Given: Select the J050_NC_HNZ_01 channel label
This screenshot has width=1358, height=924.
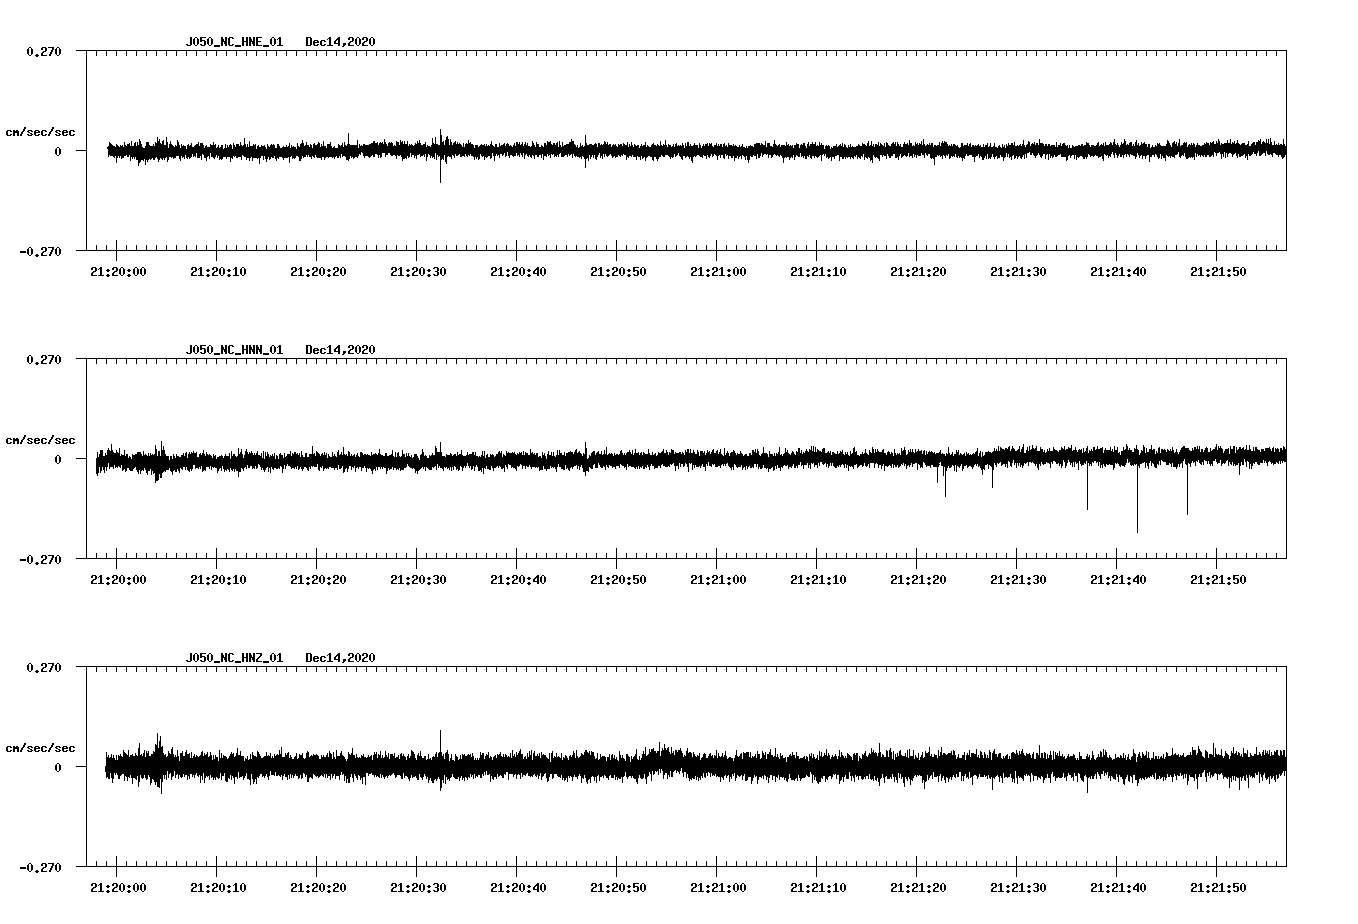Looking at the screenshot, I should click(x=233, y=657).
